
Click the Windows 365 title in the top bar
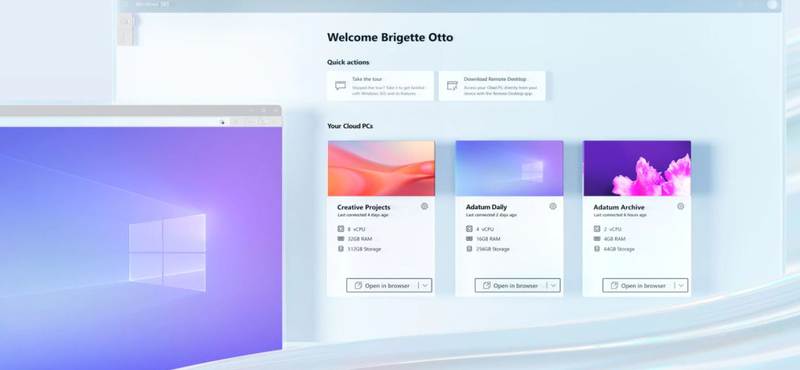(x=152, y=5)
